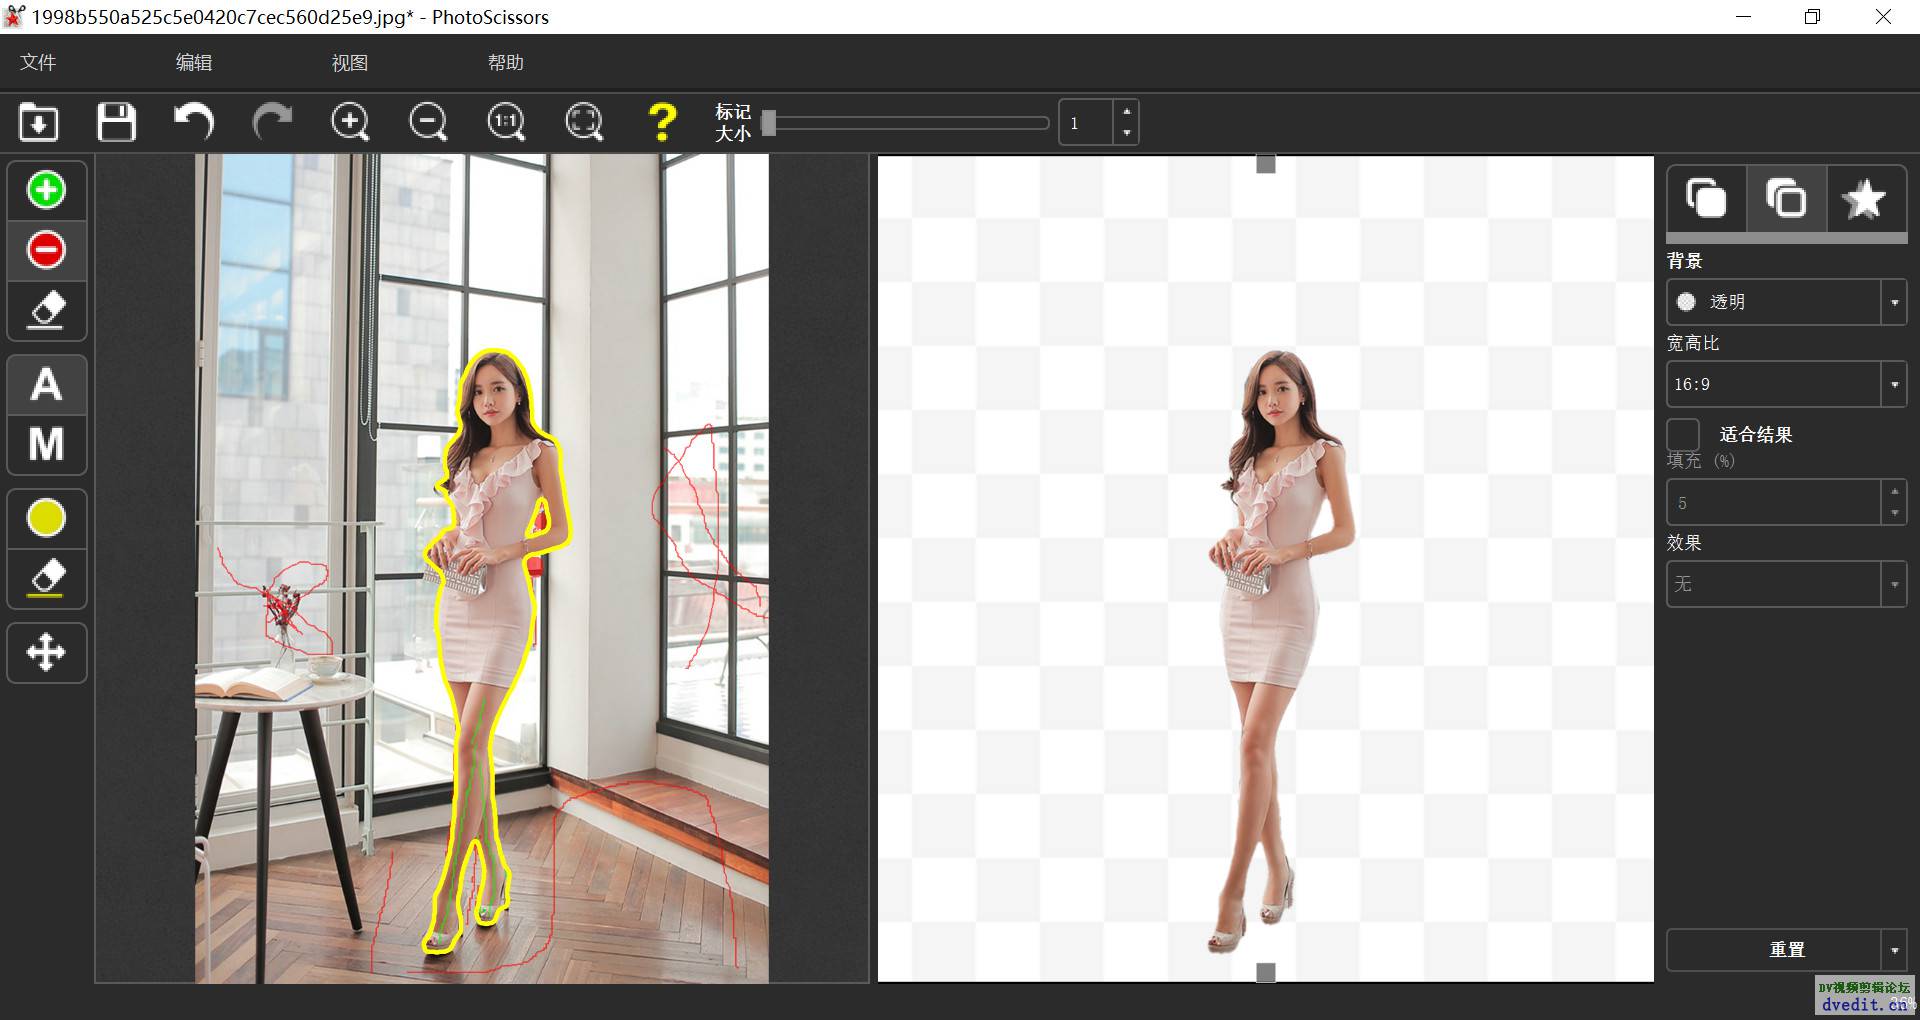
Task: Click the save floppy disk icon
Action: [x=116, y=123]
